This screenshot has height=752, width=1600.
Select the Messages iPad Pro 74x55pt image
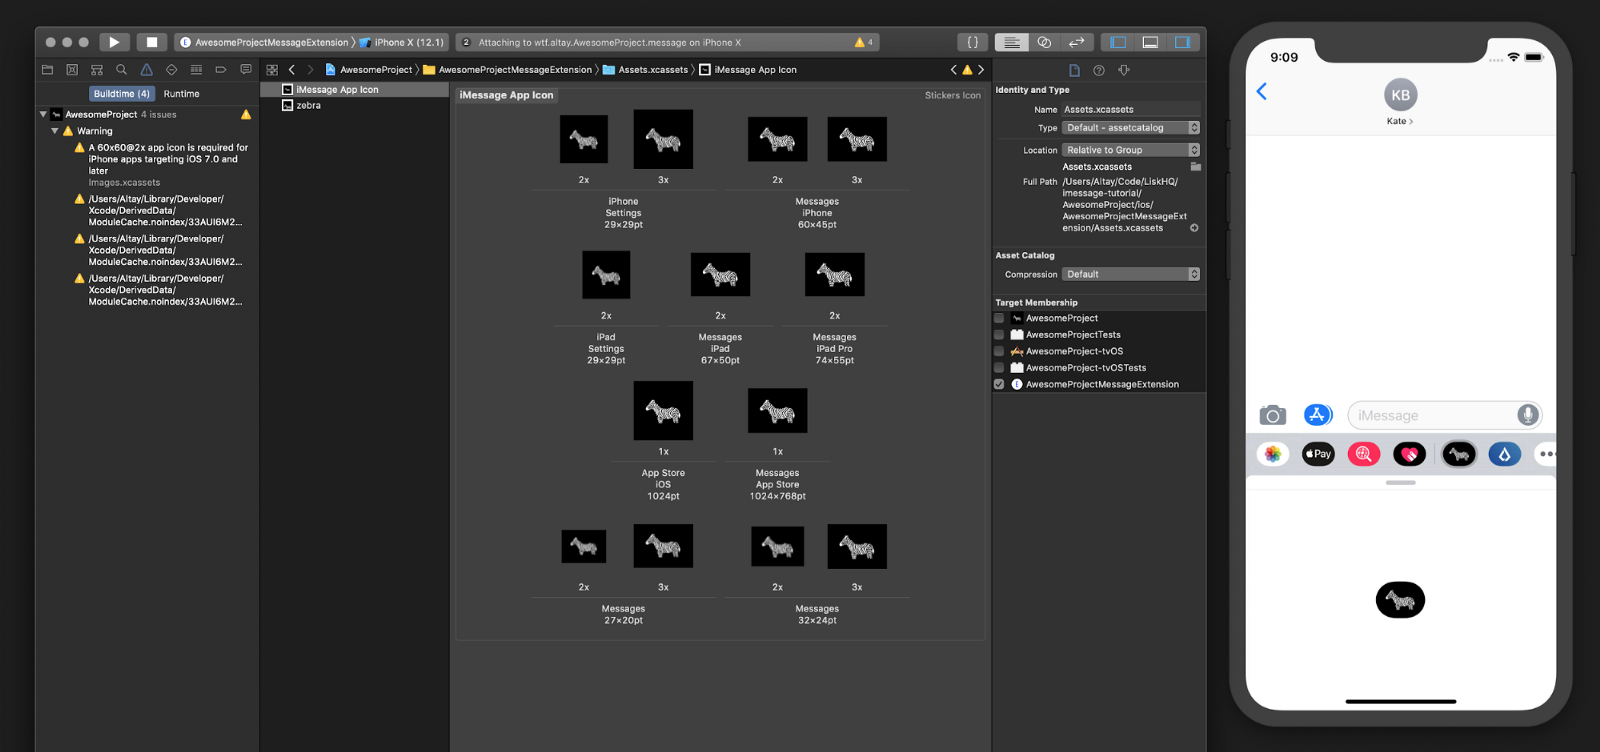[x=835, y=274]
